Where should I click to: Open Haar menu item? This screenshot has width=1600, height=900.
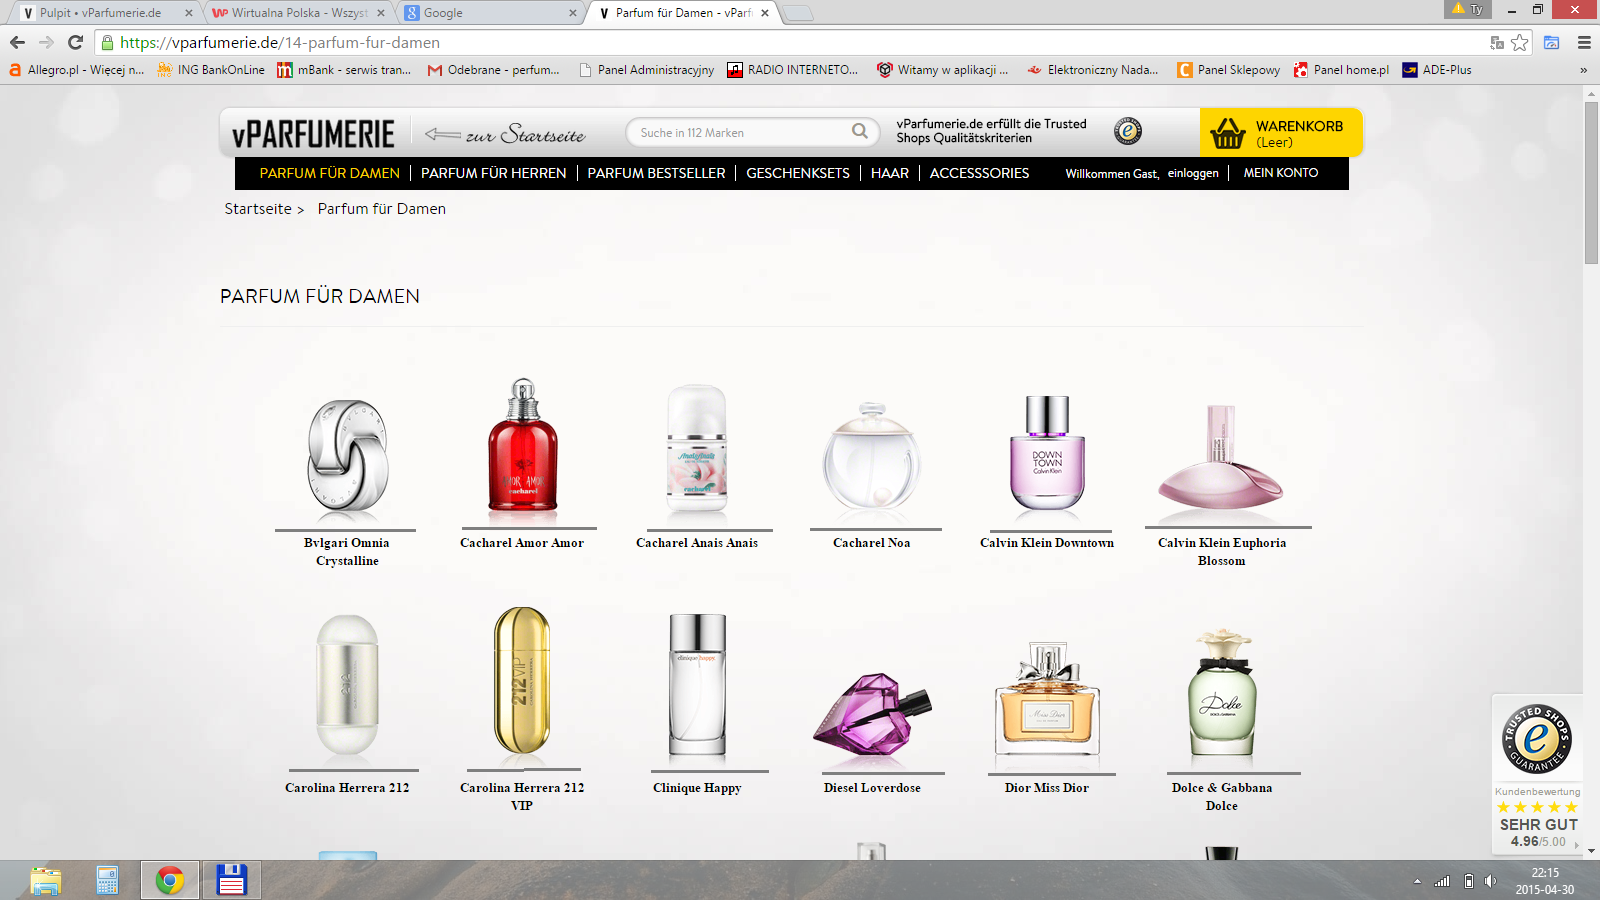point(890,173)
